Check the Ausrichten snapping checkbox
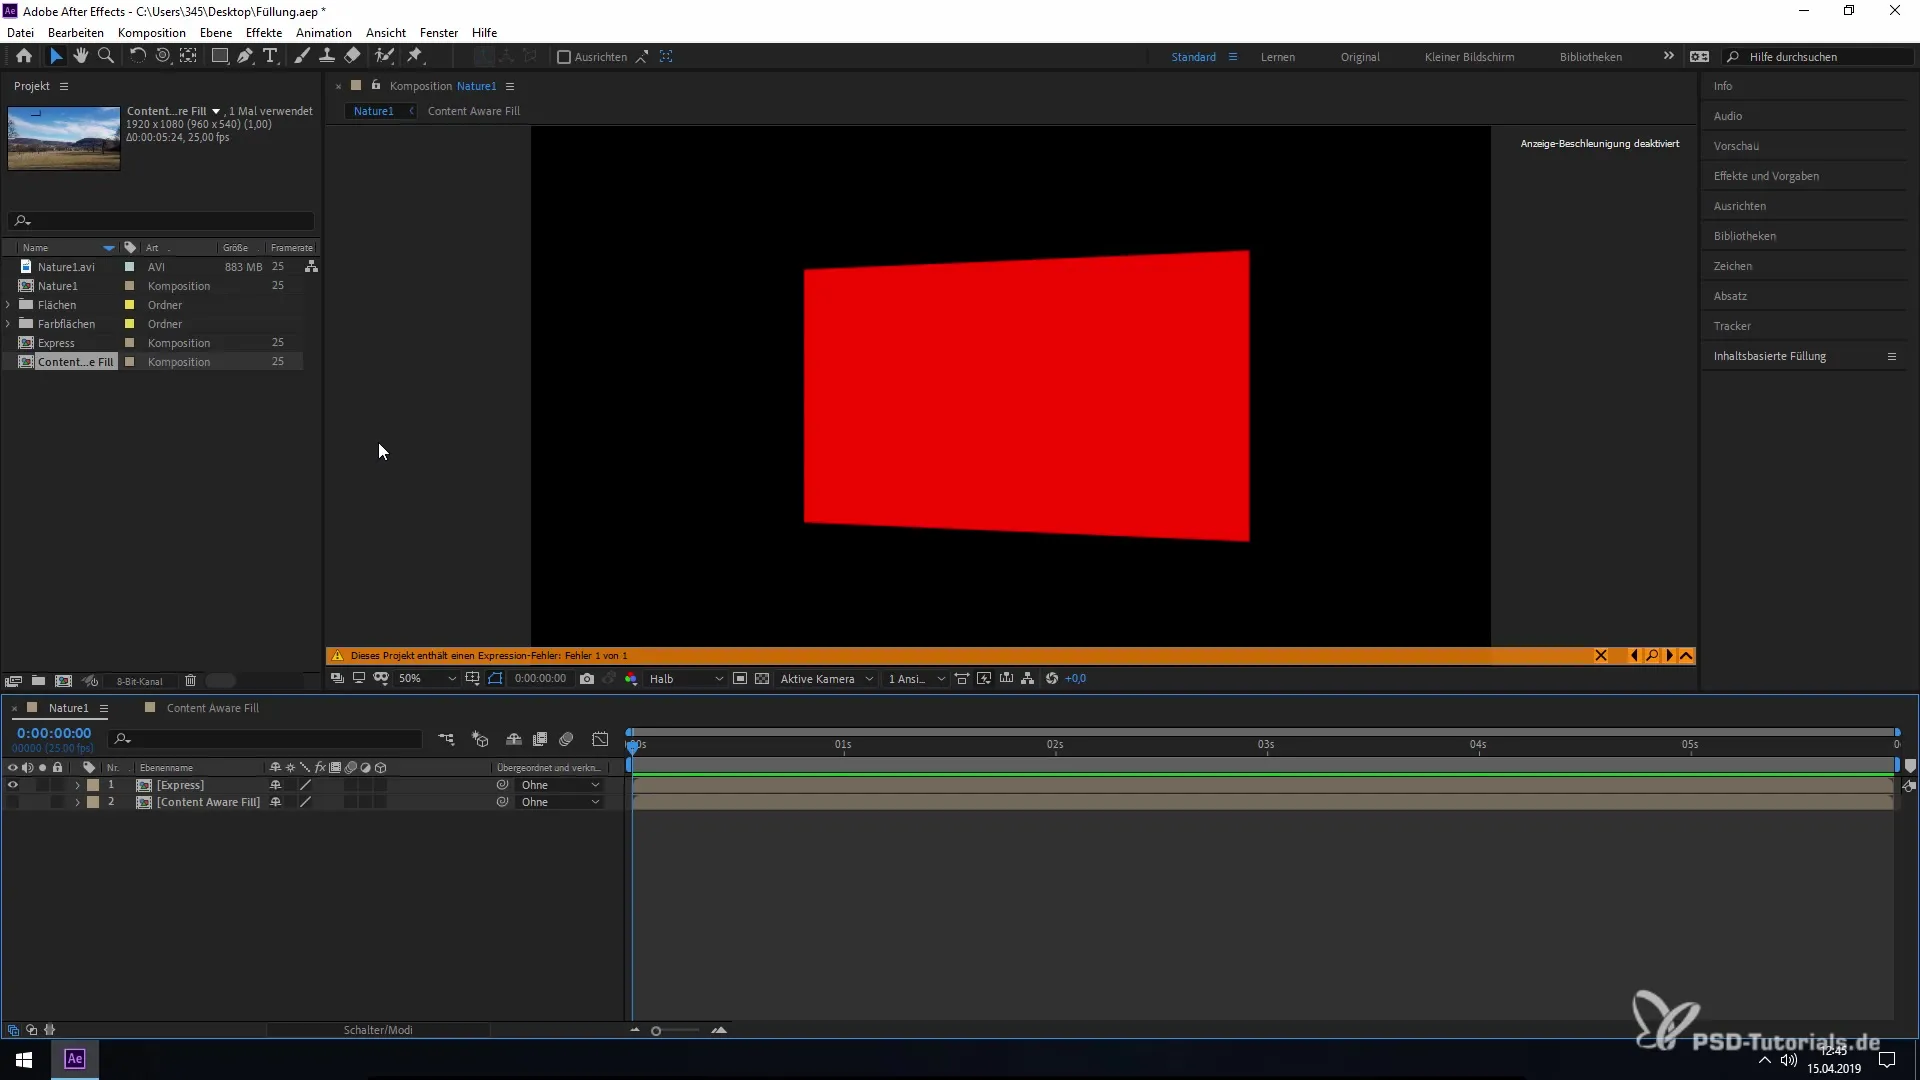The image size is (1920, 1080). pyautogui.click(x=564, y=57)
